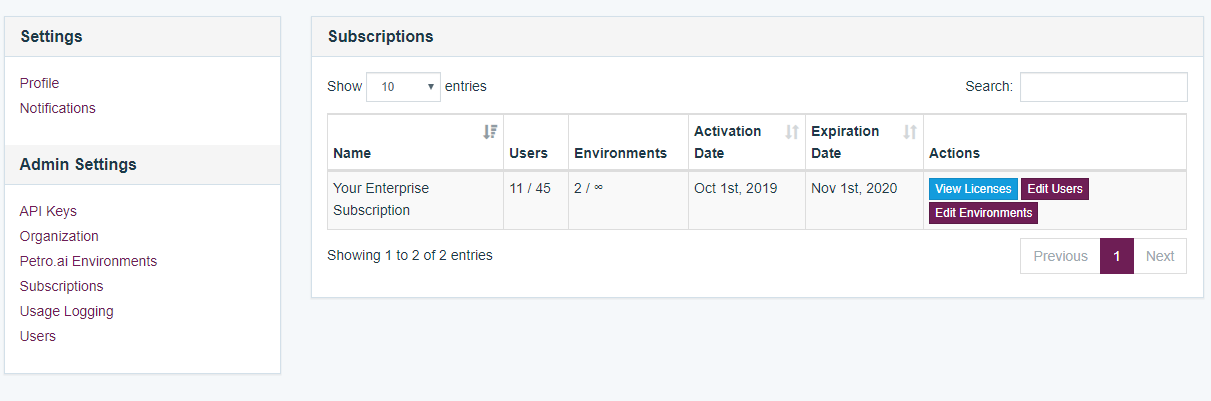
Task: Navigate to API Keys
Action: [48, 211]
